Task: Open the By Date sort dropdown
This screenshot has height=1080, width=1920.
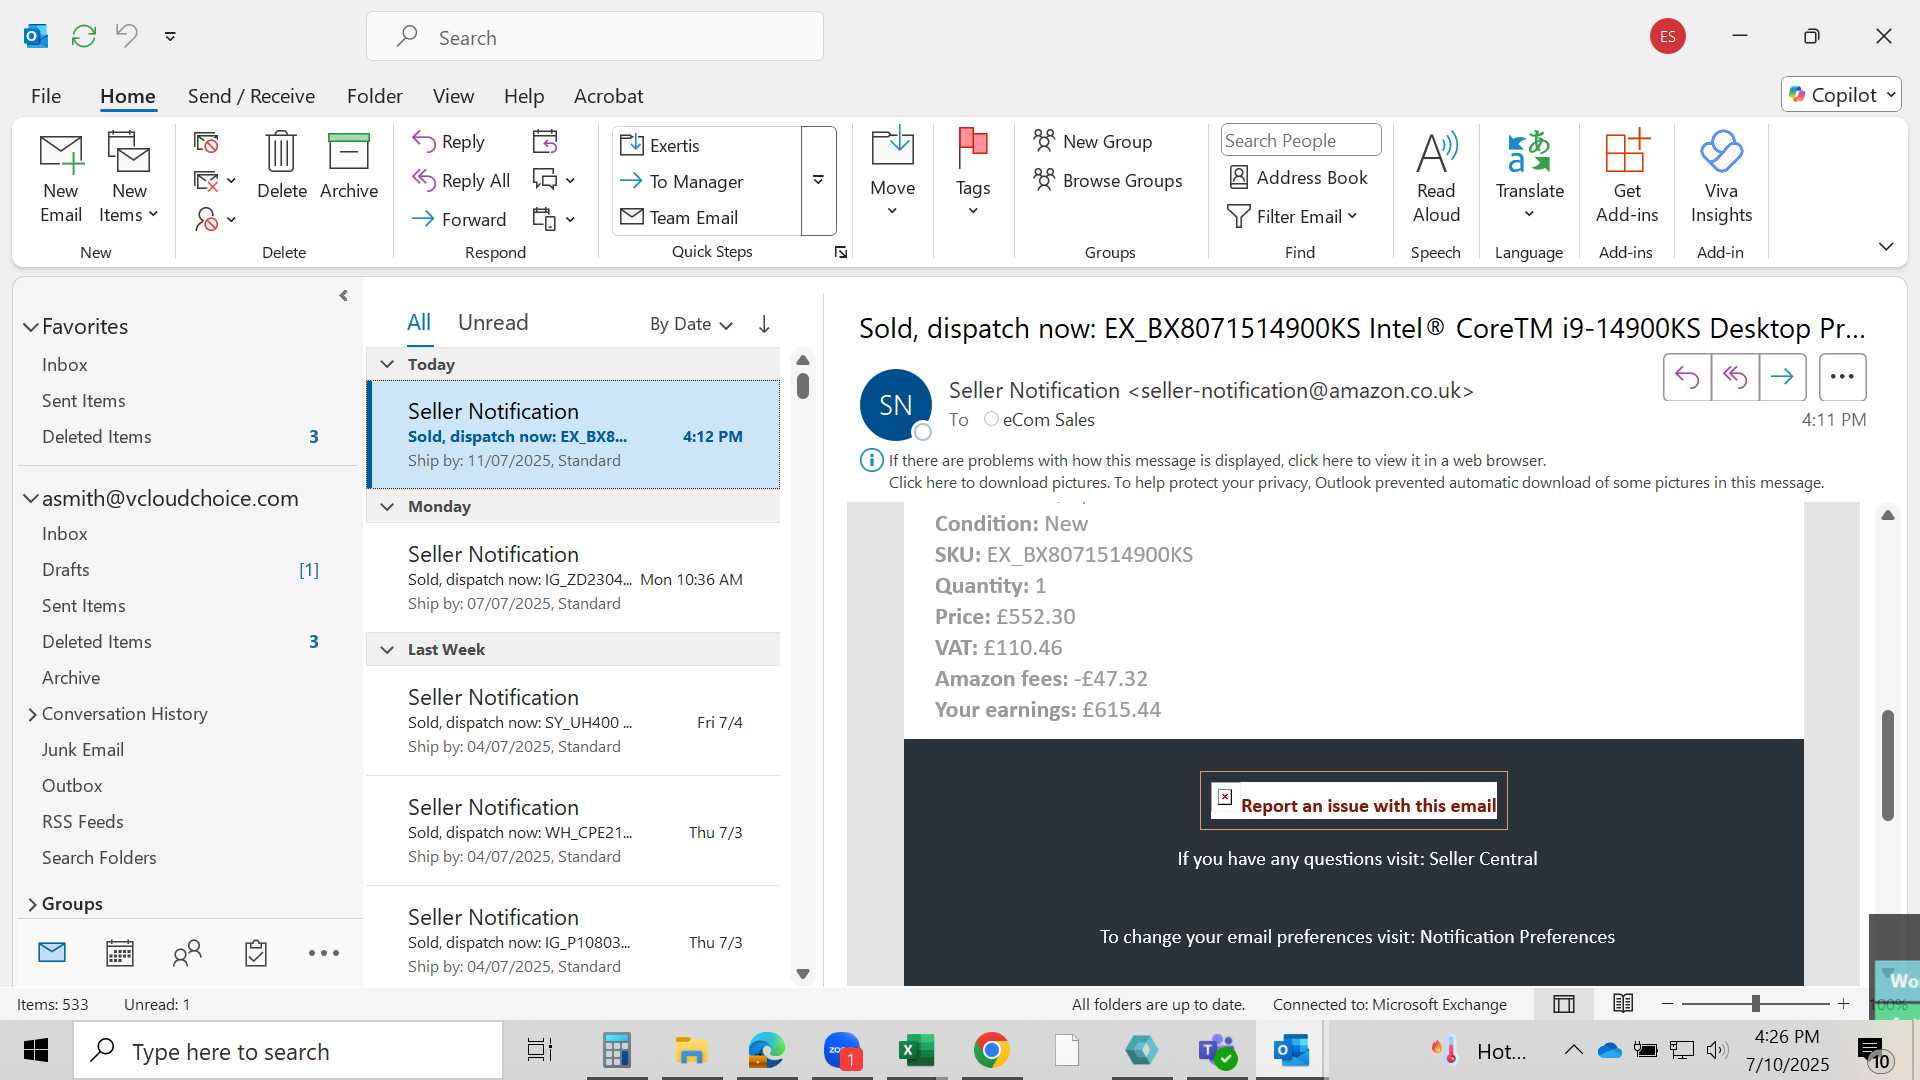Action: 691,324
